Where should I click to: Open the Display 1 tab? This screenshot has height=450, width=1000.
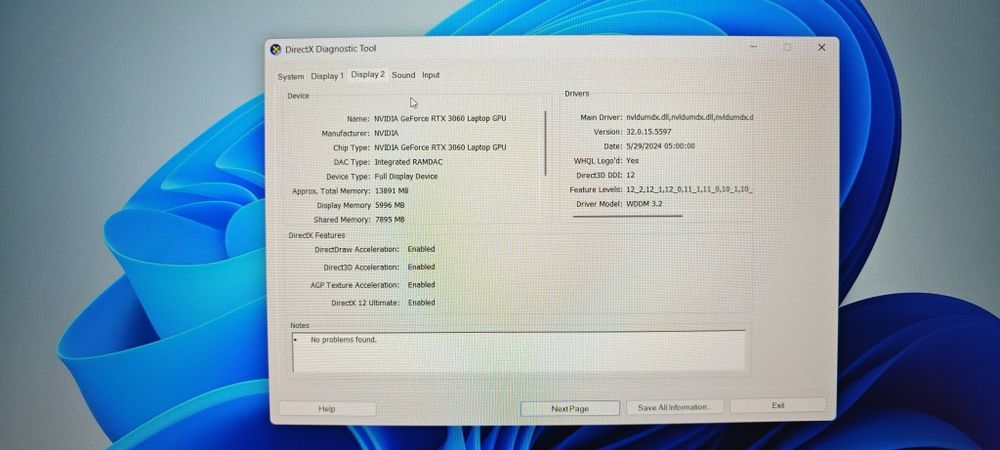coord(327,76)
